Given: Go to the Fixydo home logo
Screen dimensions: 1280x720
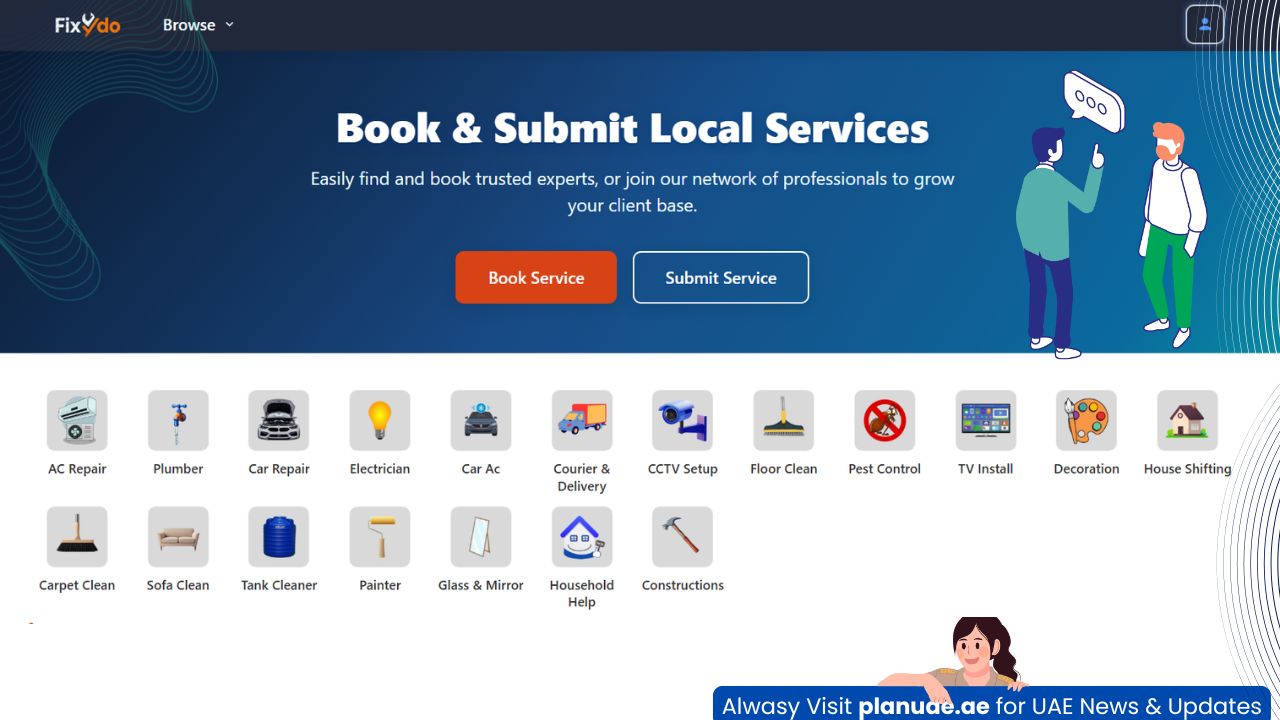Looking at the screenshot, I should pos(88,25).
